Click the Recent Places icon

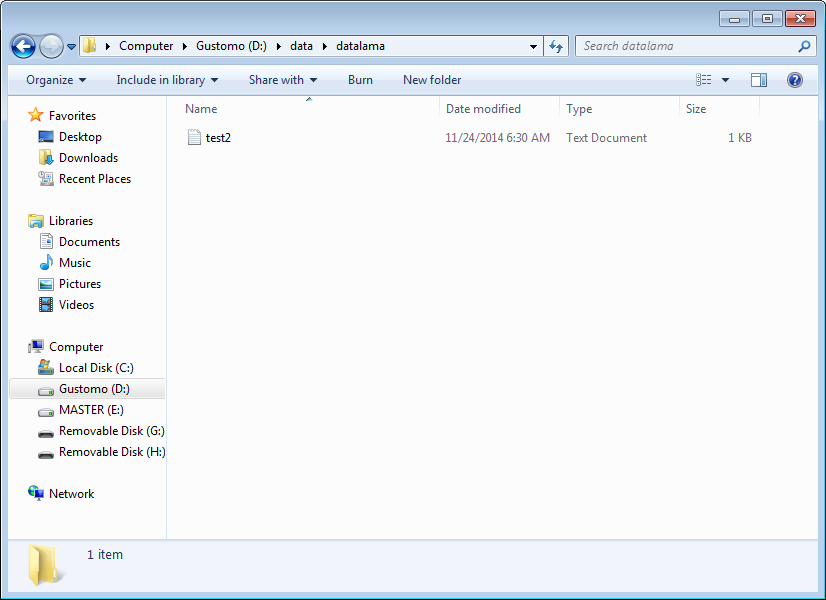point(46,179)
